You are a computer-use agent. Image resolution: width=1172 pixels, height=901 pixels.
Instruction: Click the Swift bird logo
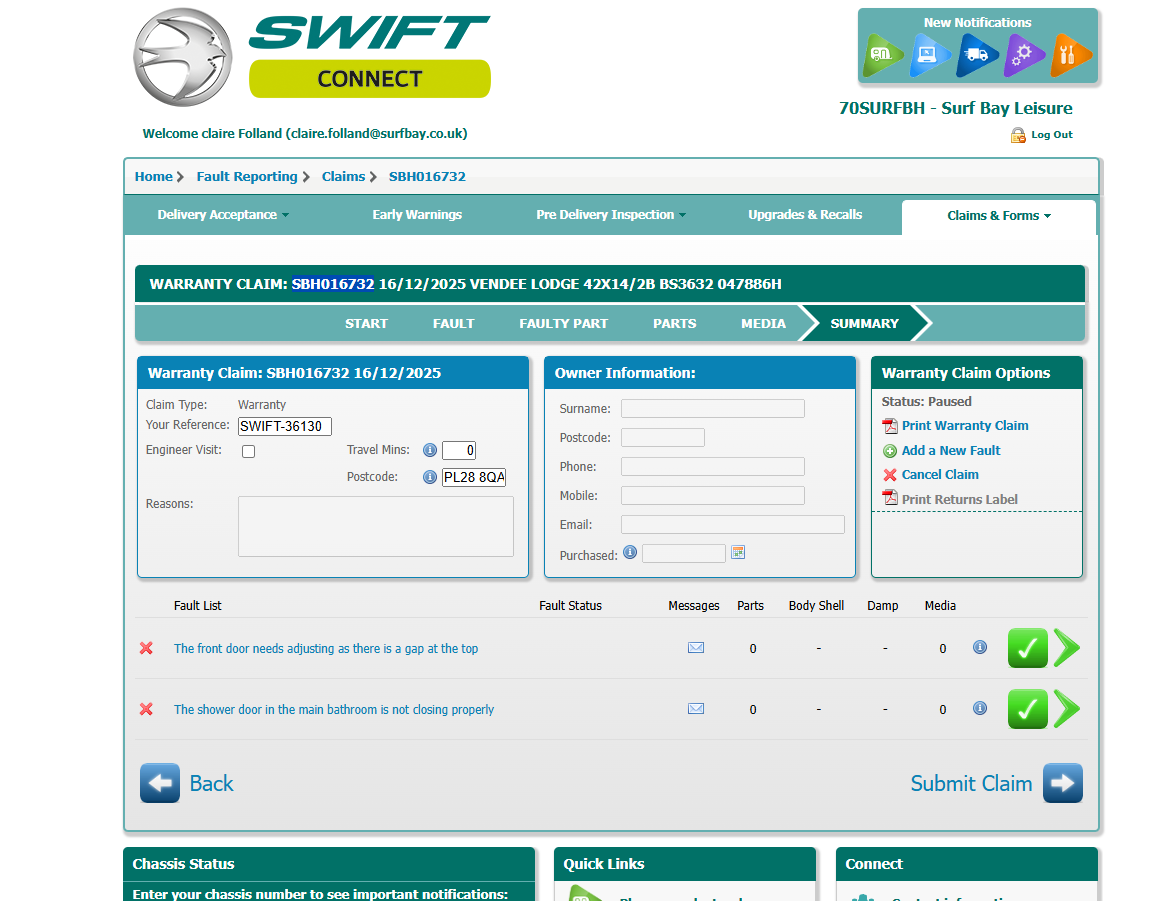pos(182,57)
